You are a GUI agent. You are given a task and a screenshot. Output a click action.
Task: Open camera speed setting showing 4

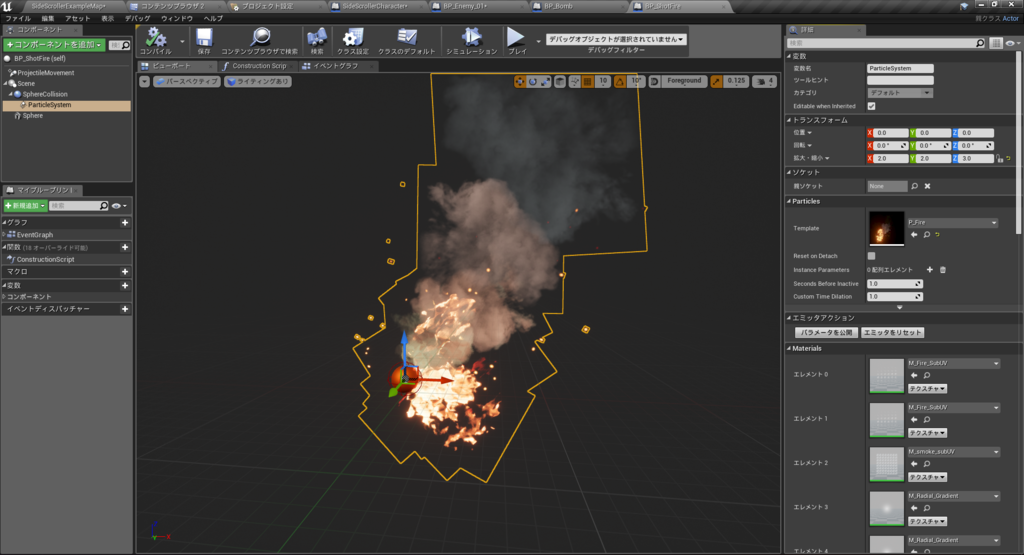pyautogui.click(x=765, y=82)
